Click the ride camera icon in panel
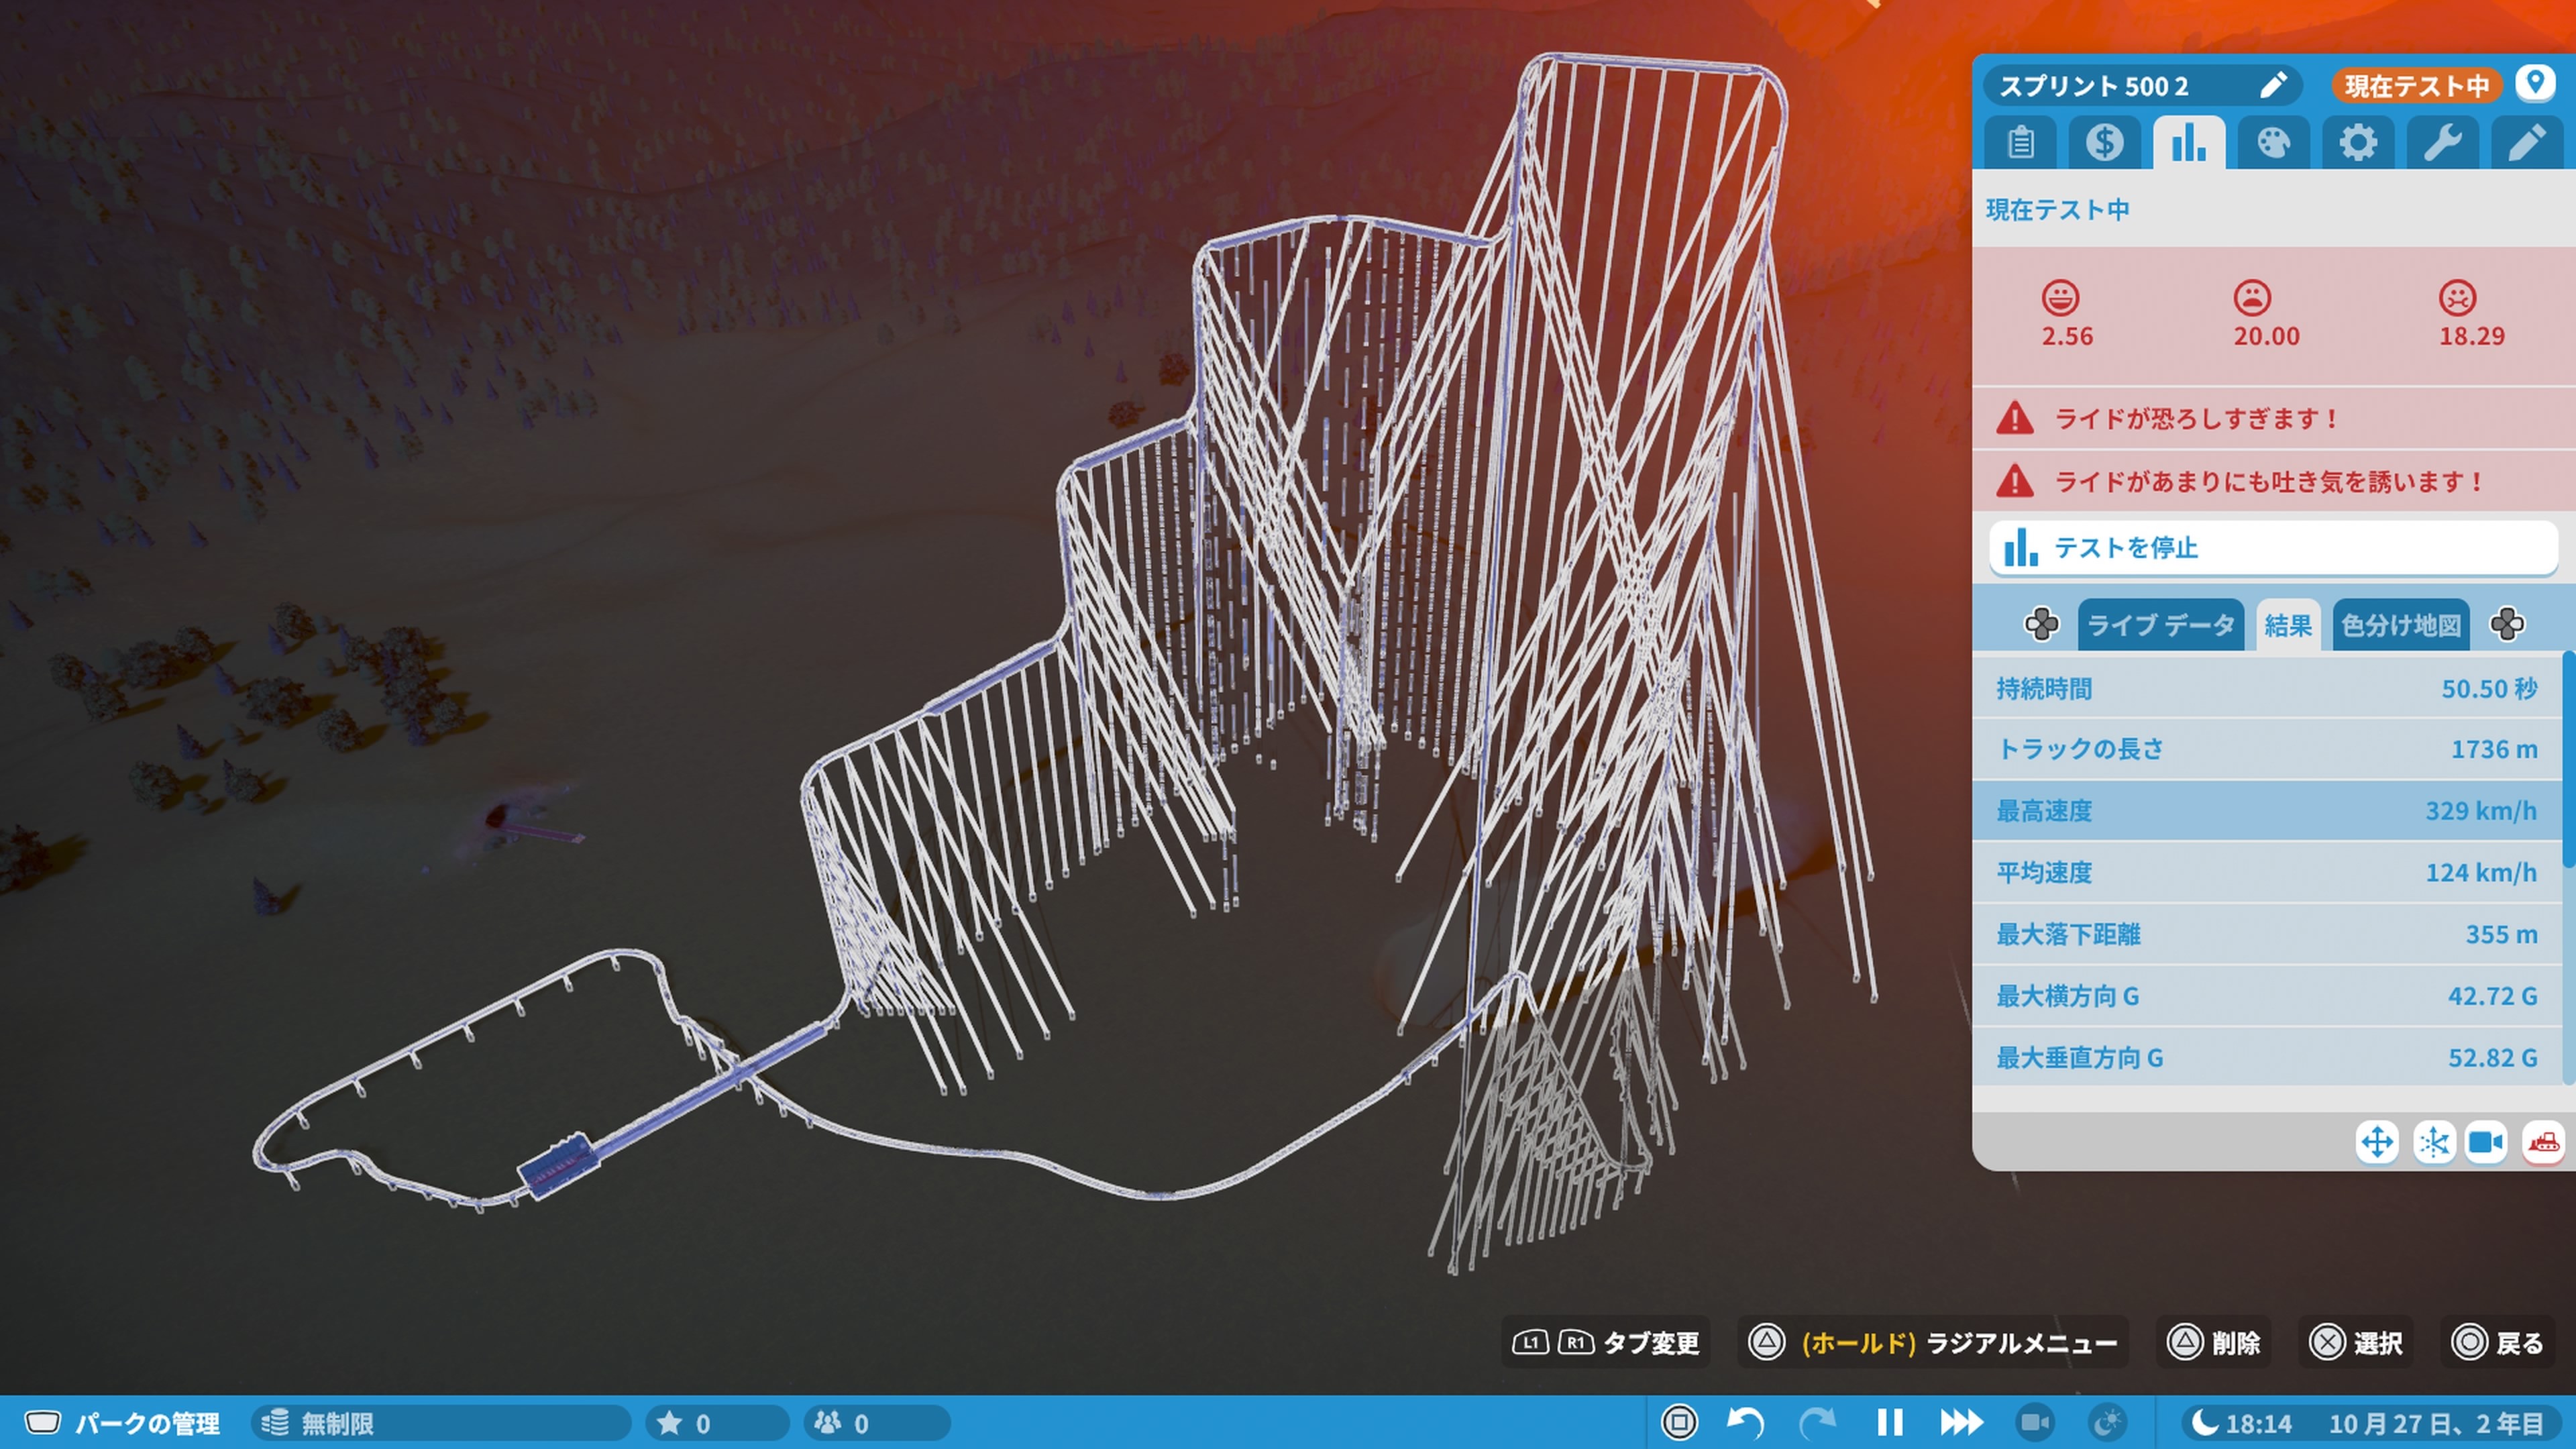The image size is (2576, 1449). coord(2486,1141)
